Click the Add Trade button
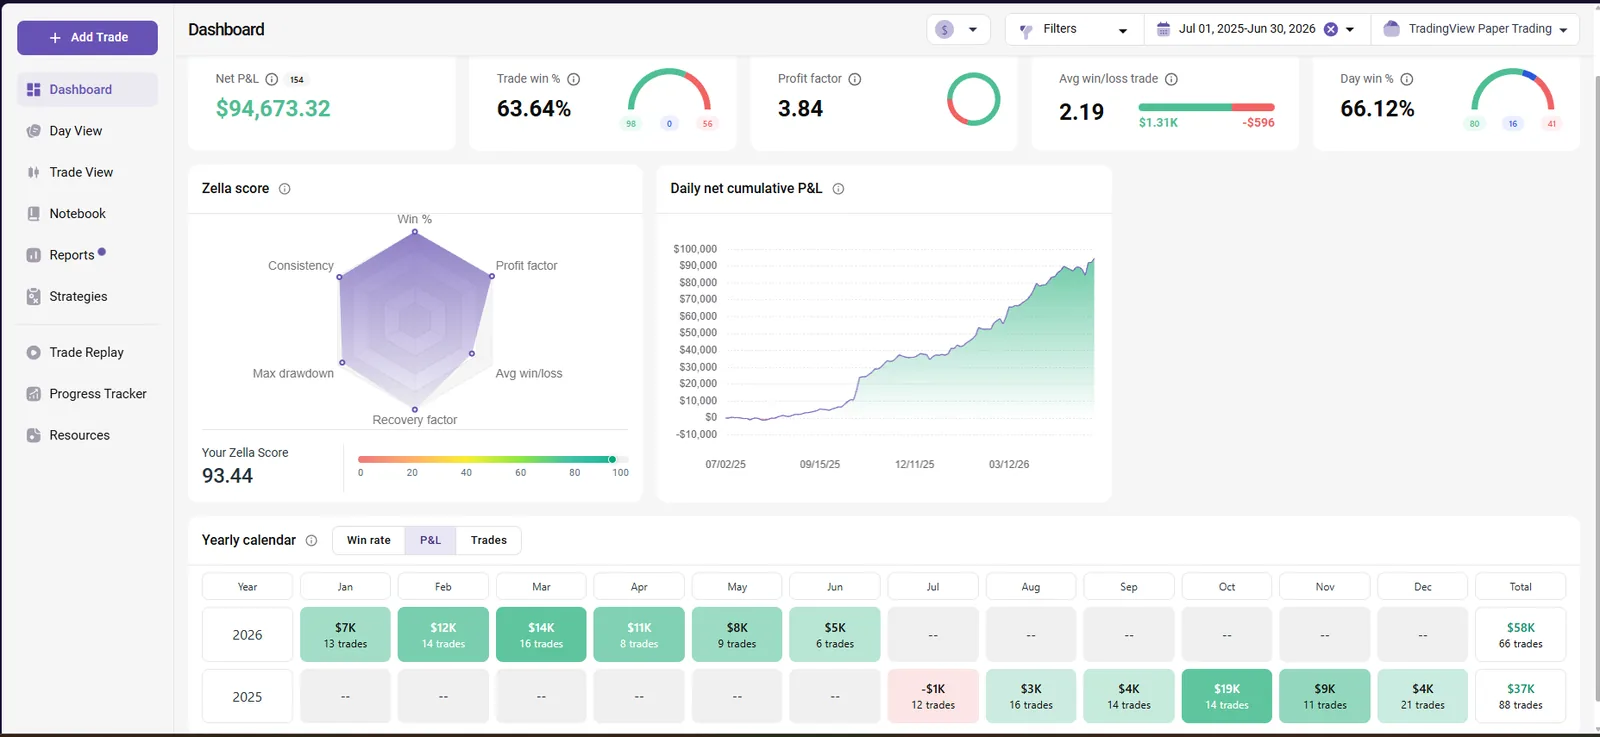 (x=87, y=38)
